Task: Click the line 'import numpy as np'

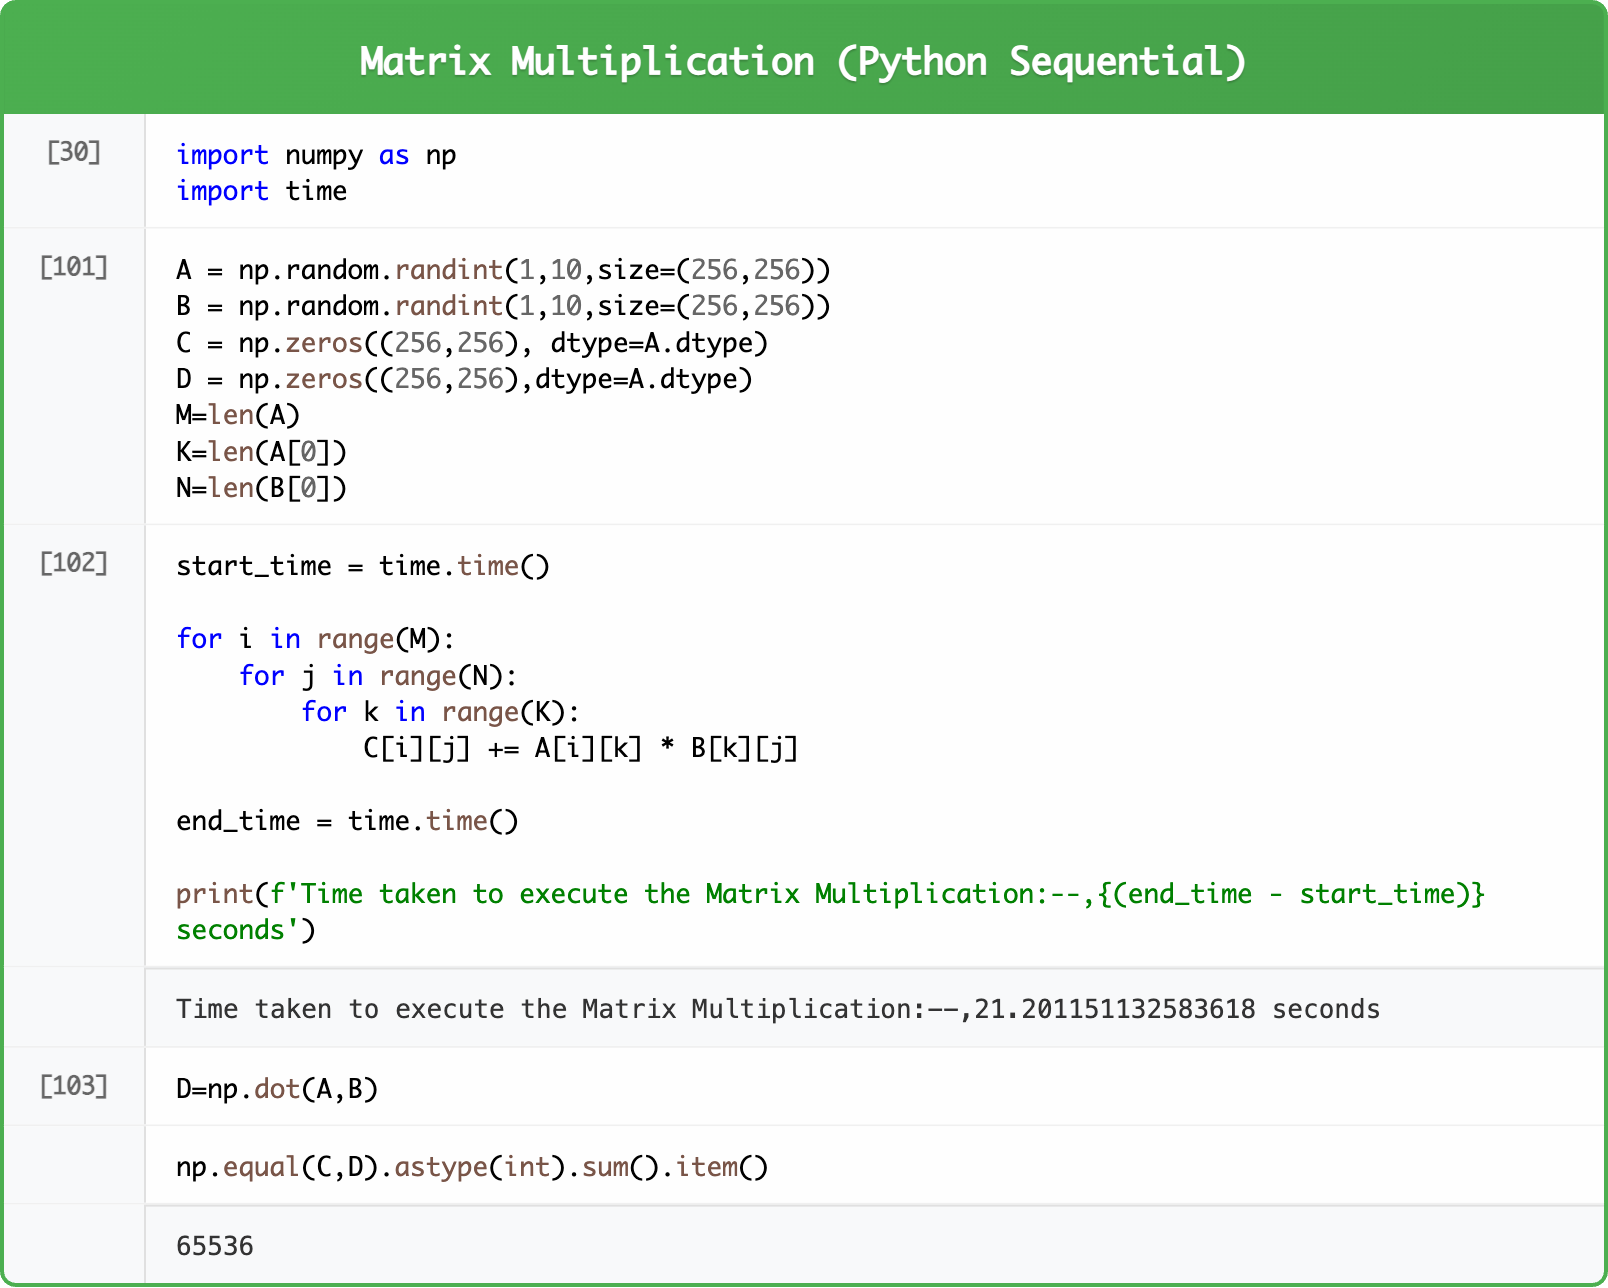Action: [316, 156]
